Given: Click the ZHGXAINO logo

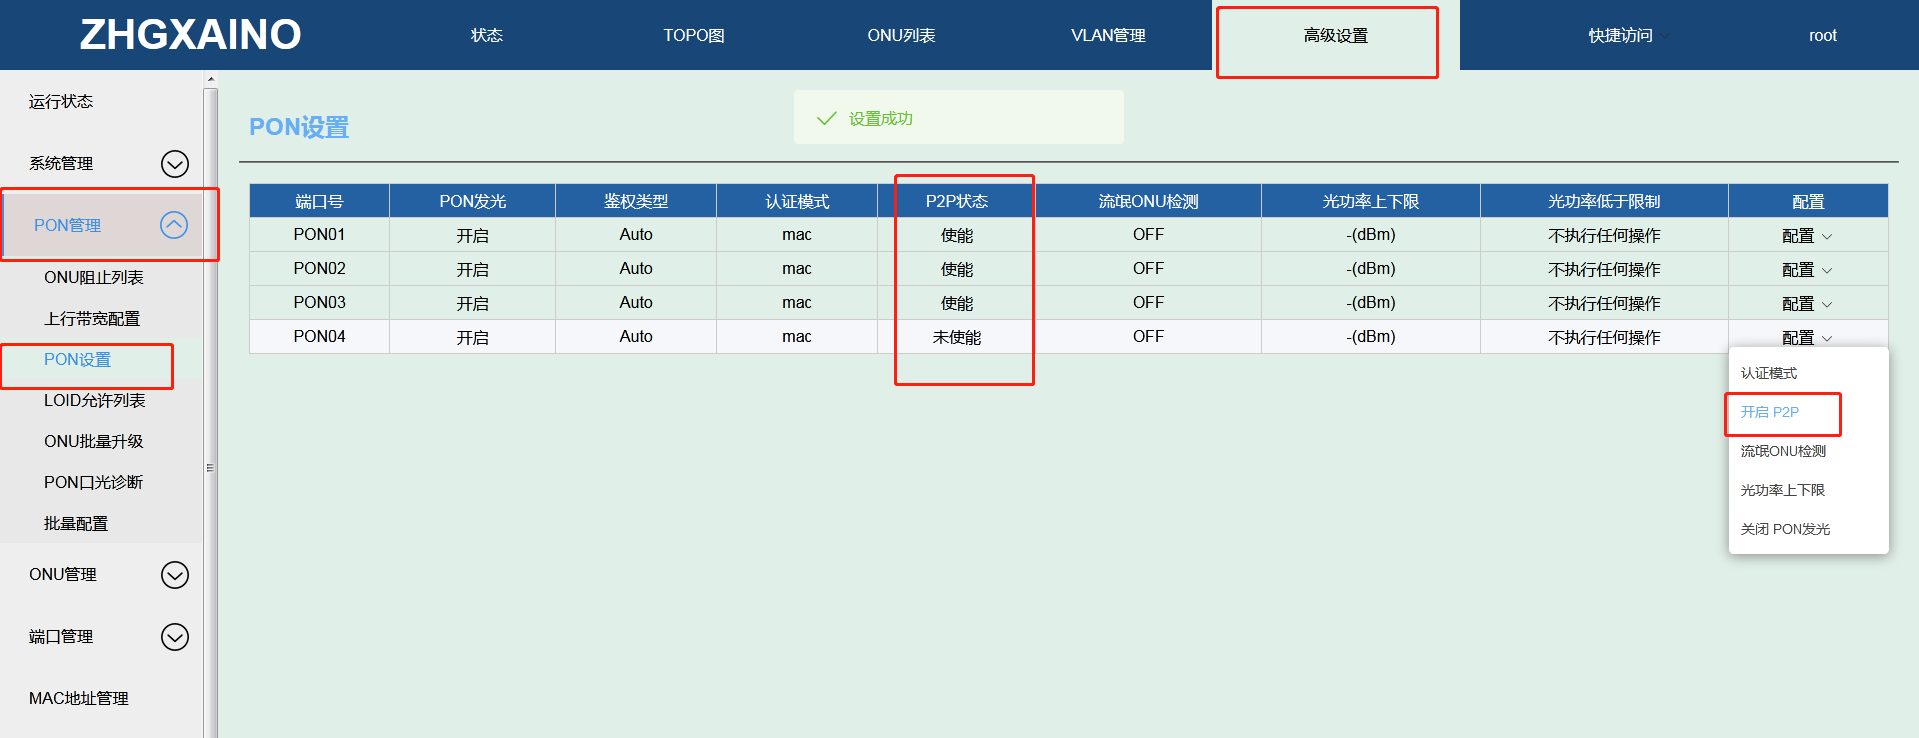Looking at the screenshot, I should tap(190, 35).
